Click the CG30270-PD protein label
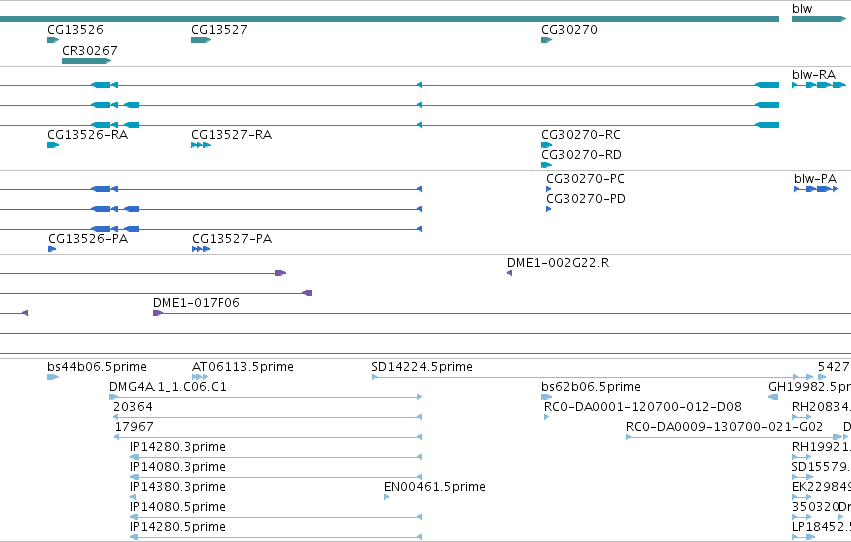 pos(586,199)
